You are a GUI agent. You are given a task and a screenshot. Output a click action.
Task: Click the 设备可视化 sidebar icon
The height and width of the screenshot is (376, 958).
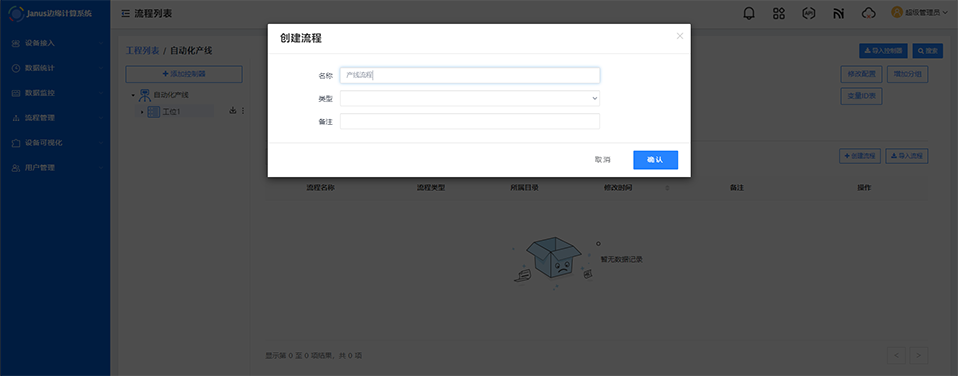(16, 142)
